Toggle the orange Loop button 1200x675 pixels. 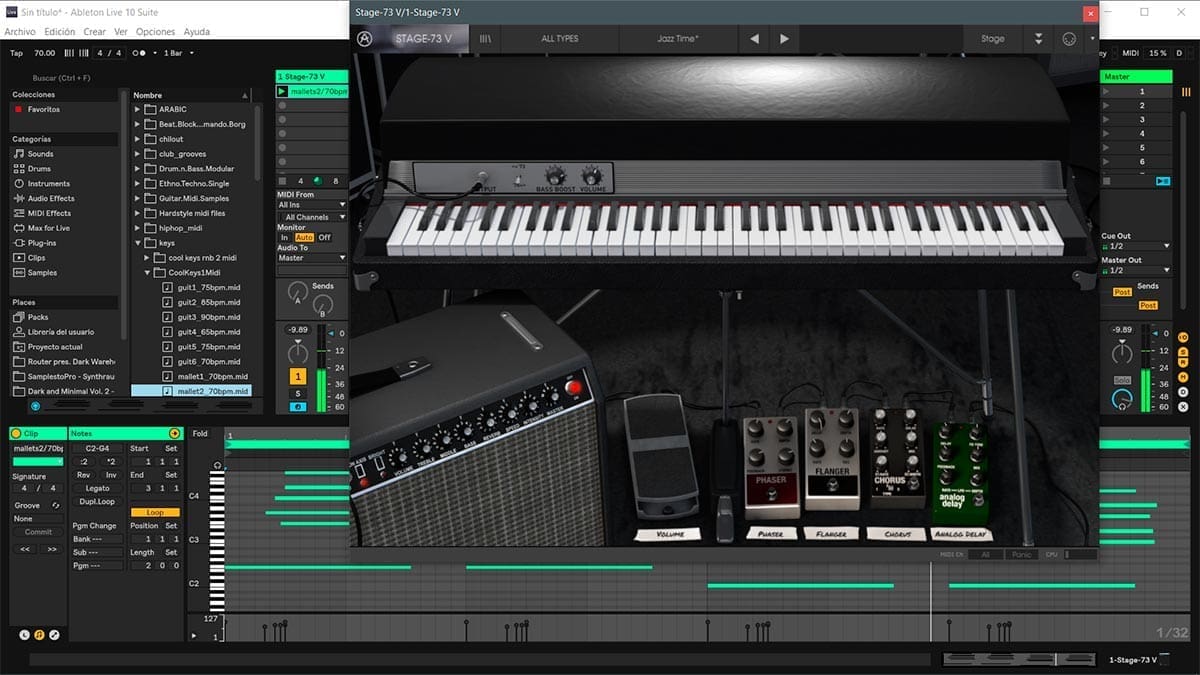[155, 512]
